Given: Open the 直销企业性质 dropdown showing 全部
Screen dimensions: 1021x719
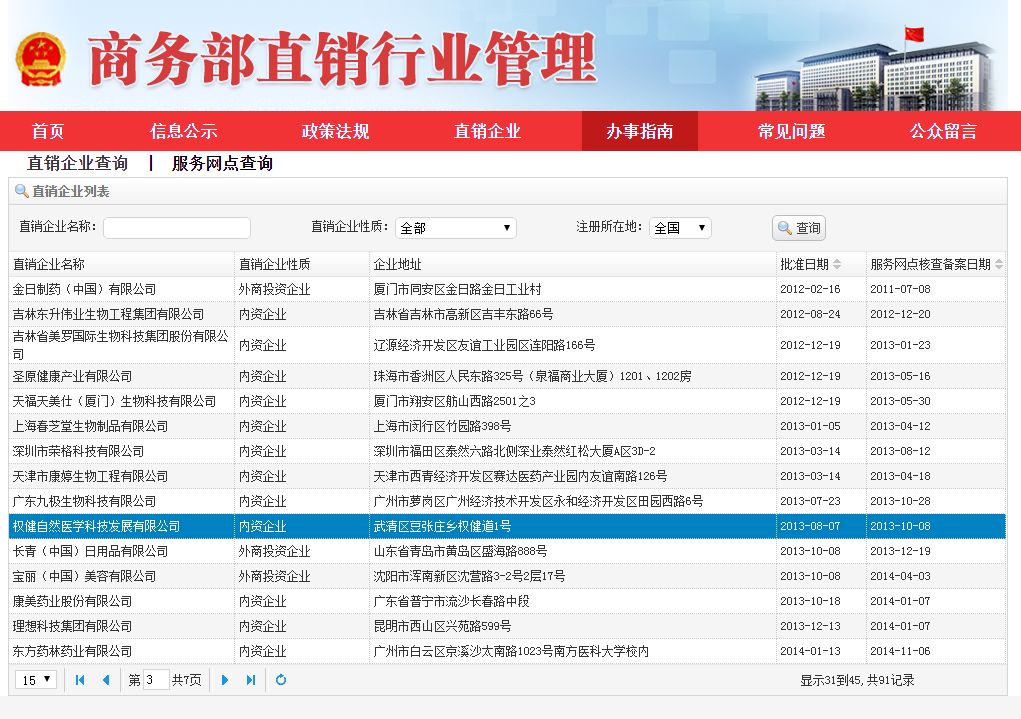Looking at the screenshot, I should (456, 228).
